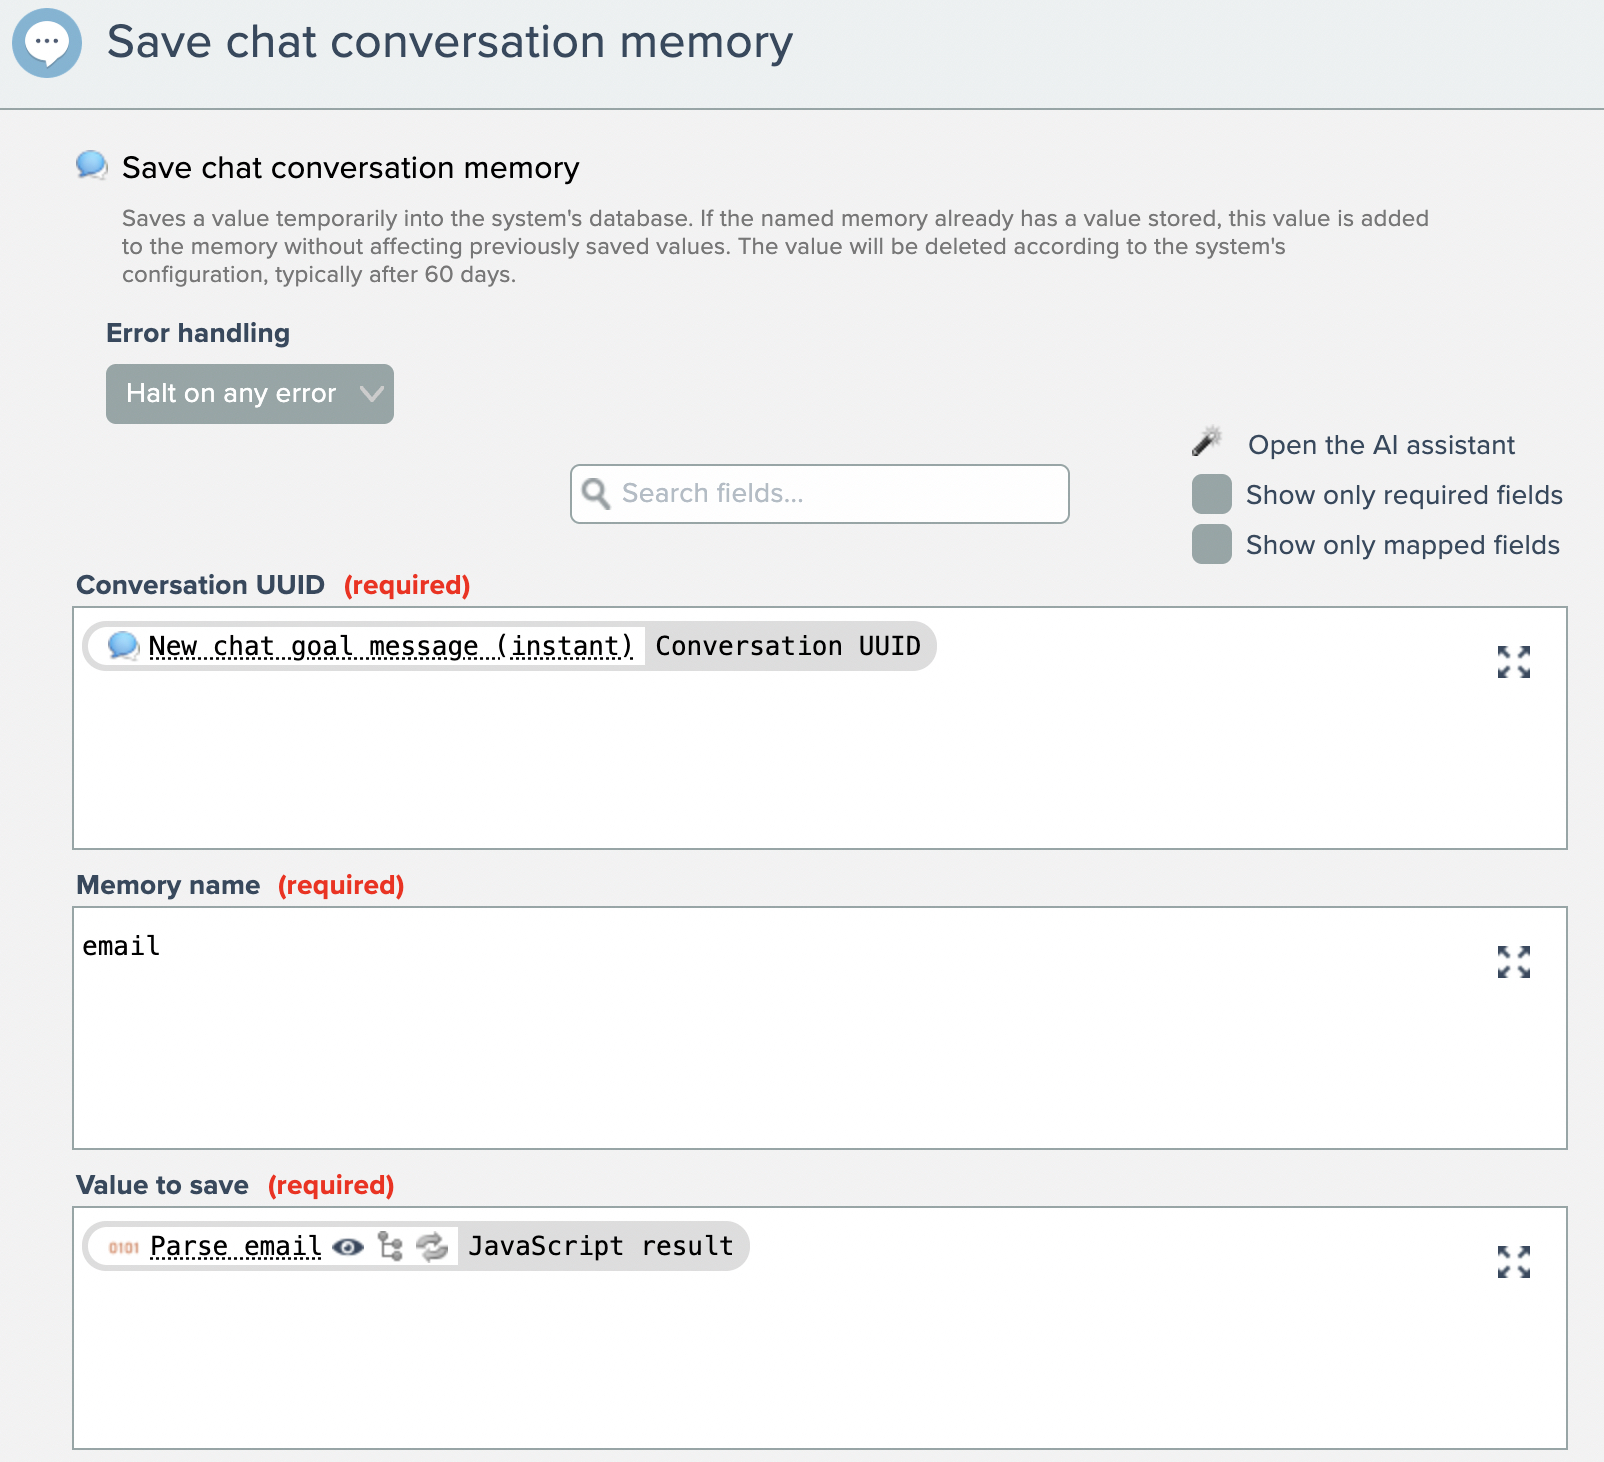Open the AI assistant link
Viewport: 1604px width, 1462px height.
[x=1381, y=445]
